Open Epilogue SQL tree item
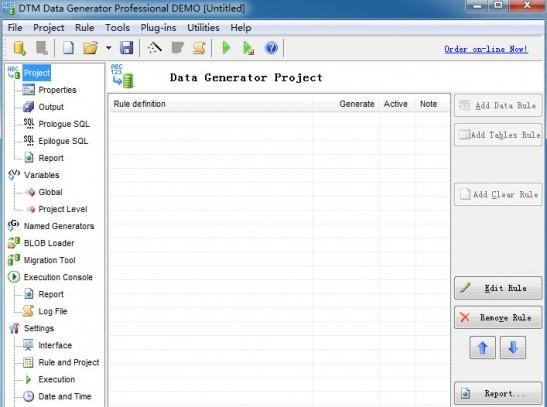This screenshot has width=547, height=407. coord(63,141)
